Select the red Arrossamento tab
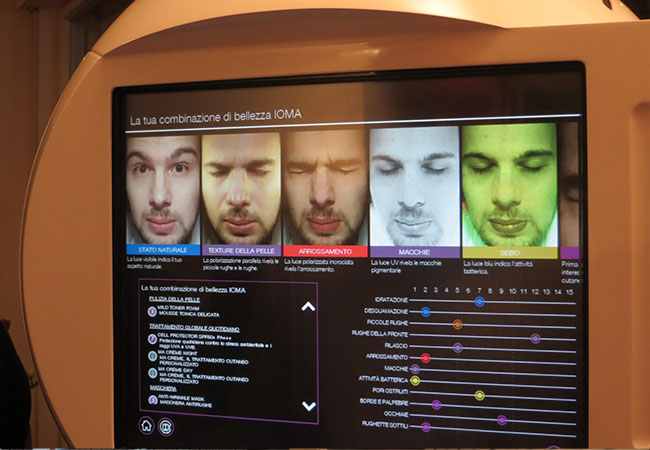The height and width of the screenshot is (450, 650). coord(324,251)
